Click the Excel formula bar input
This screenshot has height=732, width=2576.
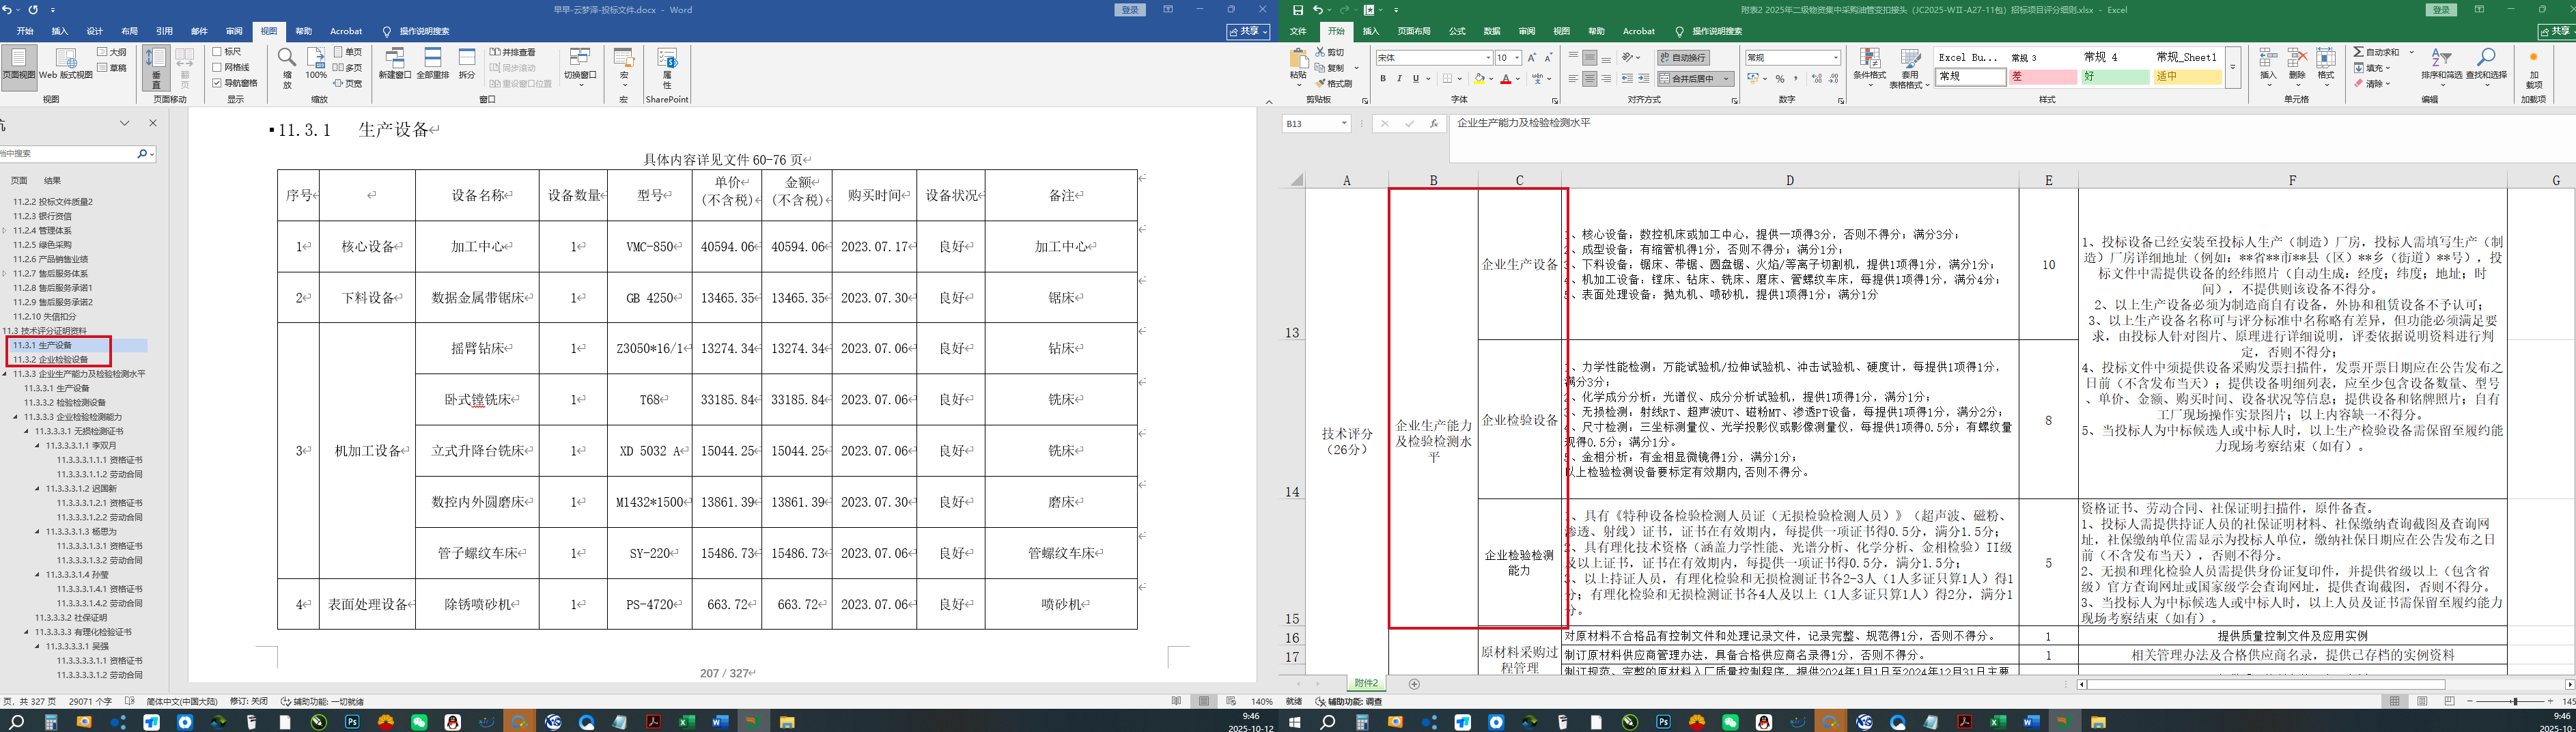[2012, 138]
